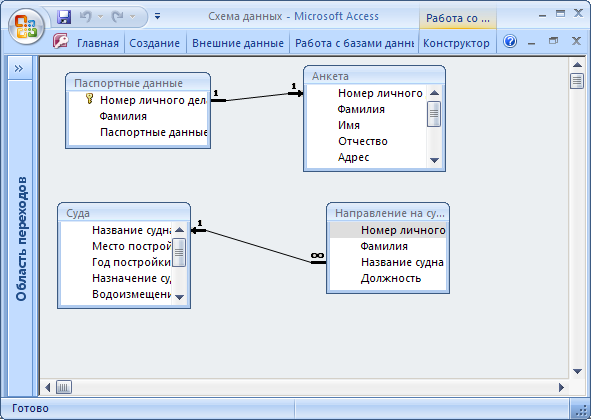Select Место постройки field in Суда

tap(132, 246)
